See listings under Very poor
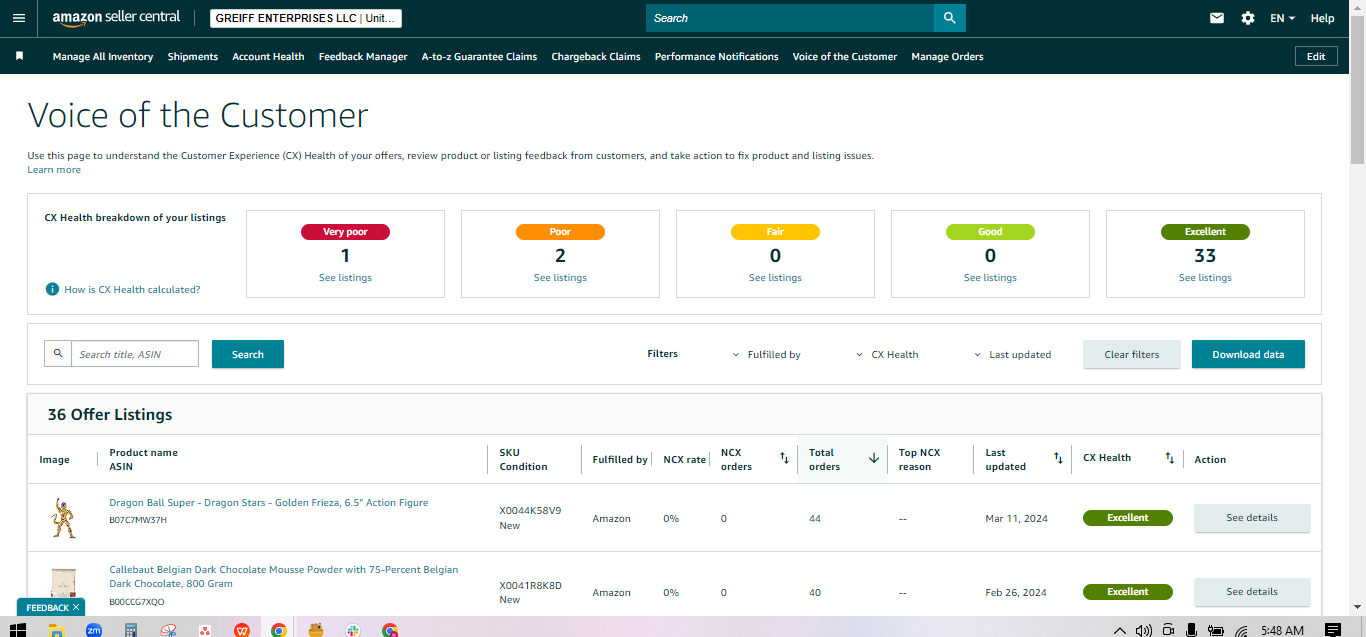This screenshot has width=1366, height=637. point(345,277)
